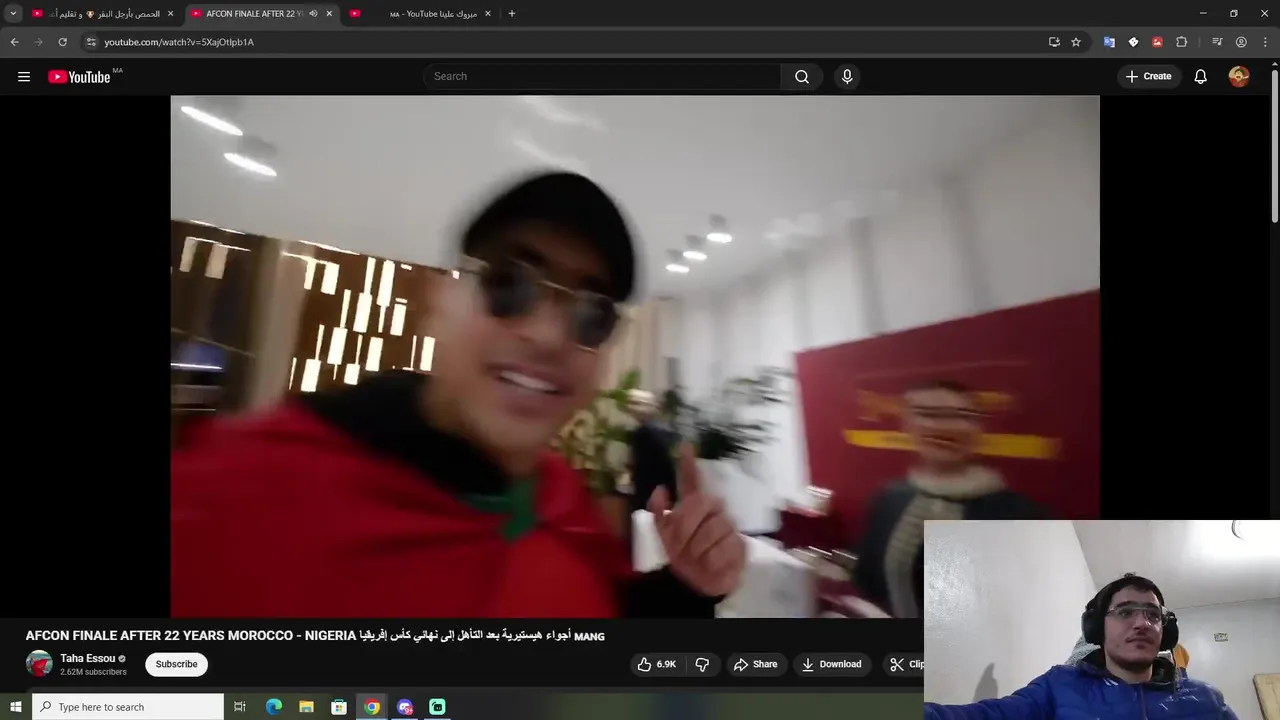Click the red image extension icon
The height and width of the screenshot is (720, 1280).
(1157, 42)
